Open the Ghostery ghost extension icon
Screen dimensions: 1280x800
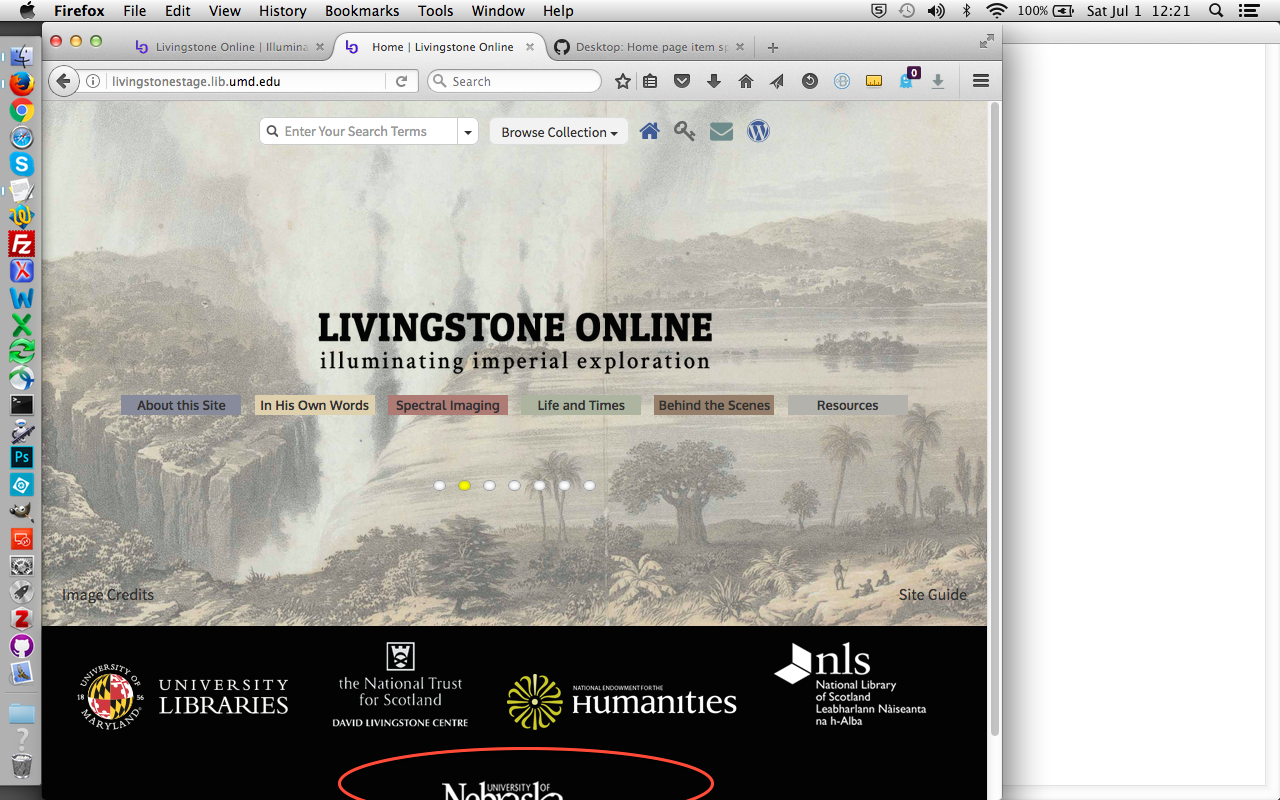click(908, 79)
